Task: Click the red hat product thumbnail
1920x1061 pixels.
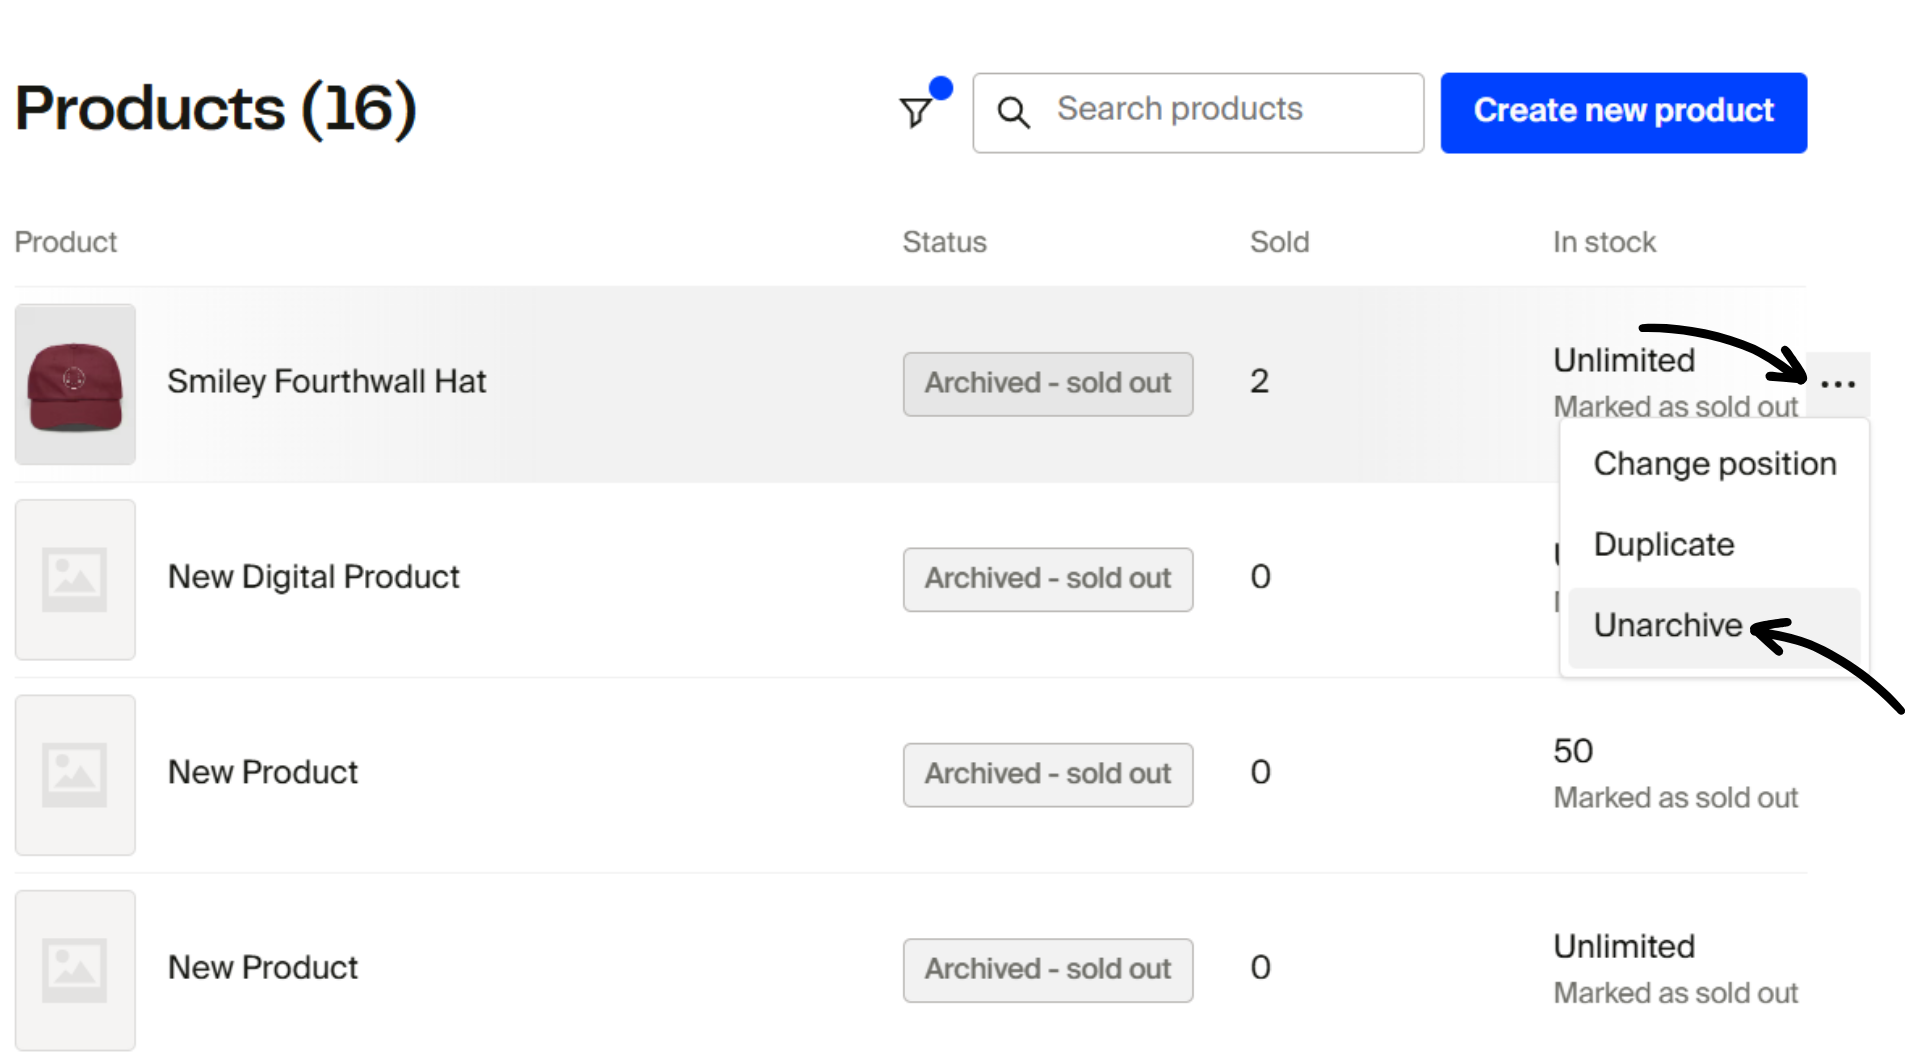Action: 75,384
